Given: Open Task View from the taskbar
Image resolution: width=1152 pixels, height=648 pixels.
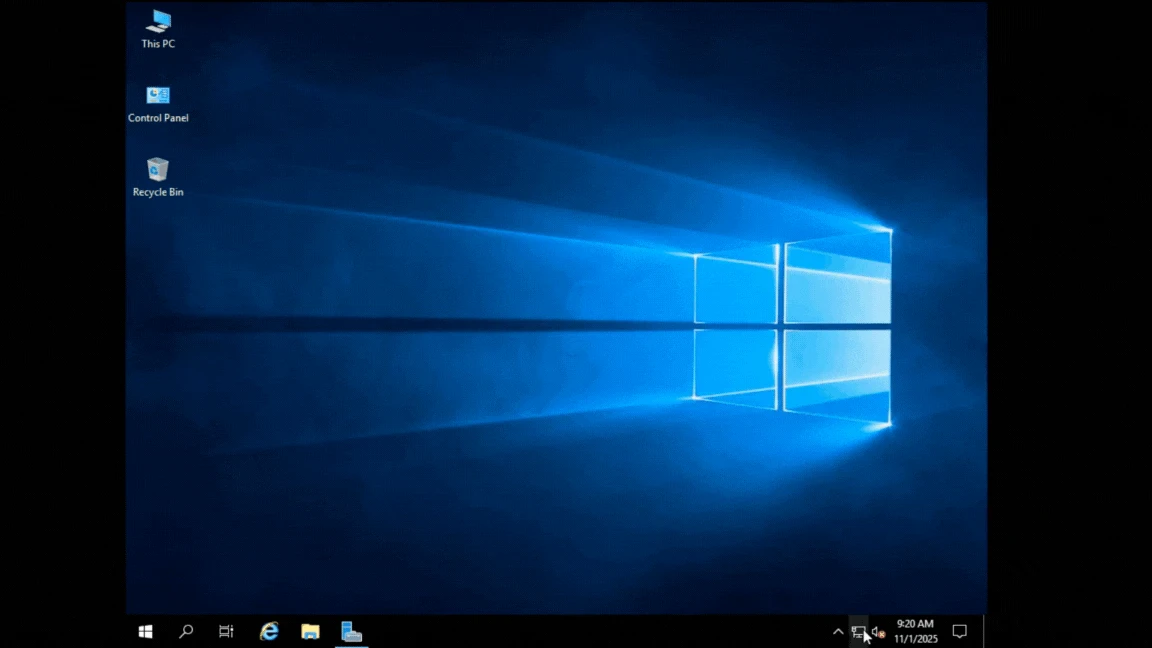Looking at the screenshot, I should coord(227,631).
